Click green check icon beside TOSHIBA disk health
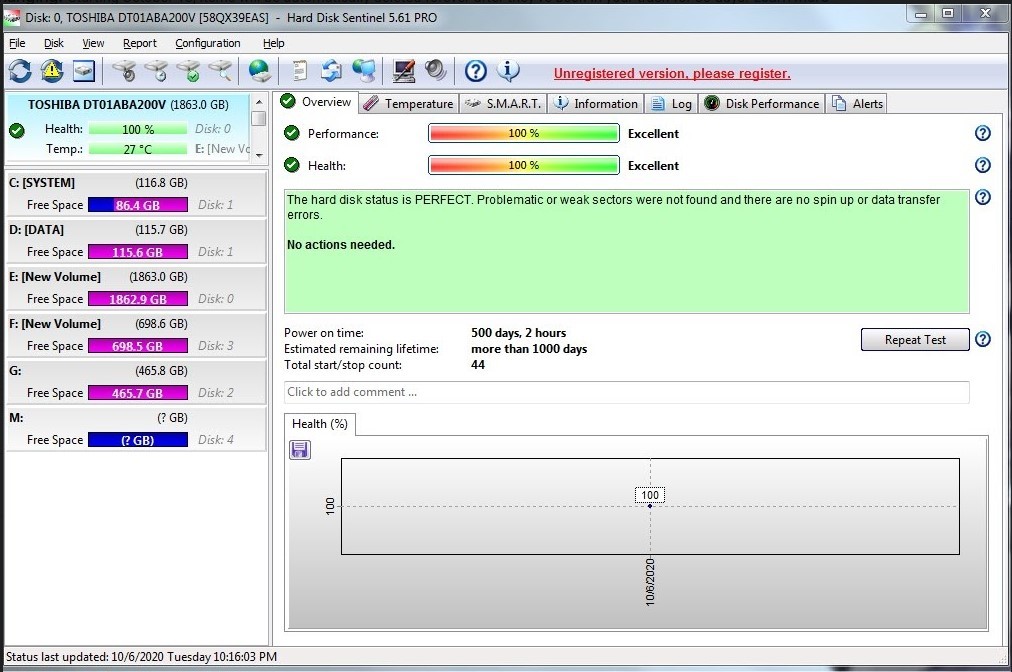Viewport: 1012px width, 672px height. (x=17, y=130)
